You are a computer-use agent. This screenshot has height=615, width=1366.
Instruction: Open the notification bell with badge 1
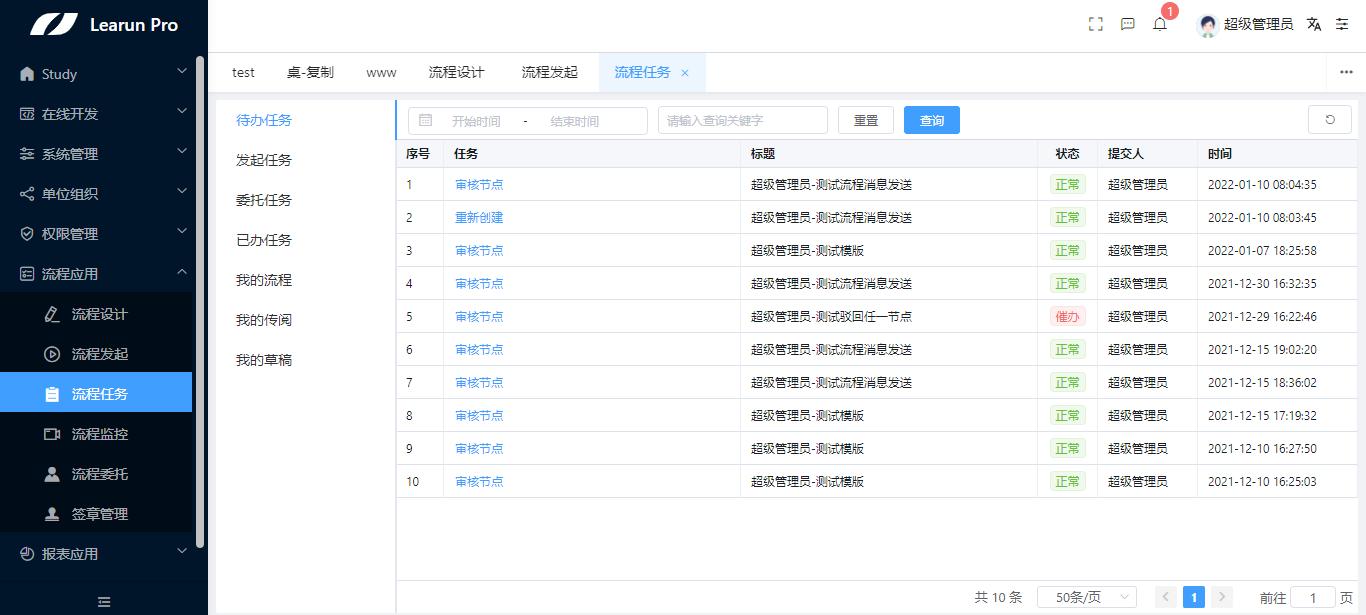coord(1160,25)
